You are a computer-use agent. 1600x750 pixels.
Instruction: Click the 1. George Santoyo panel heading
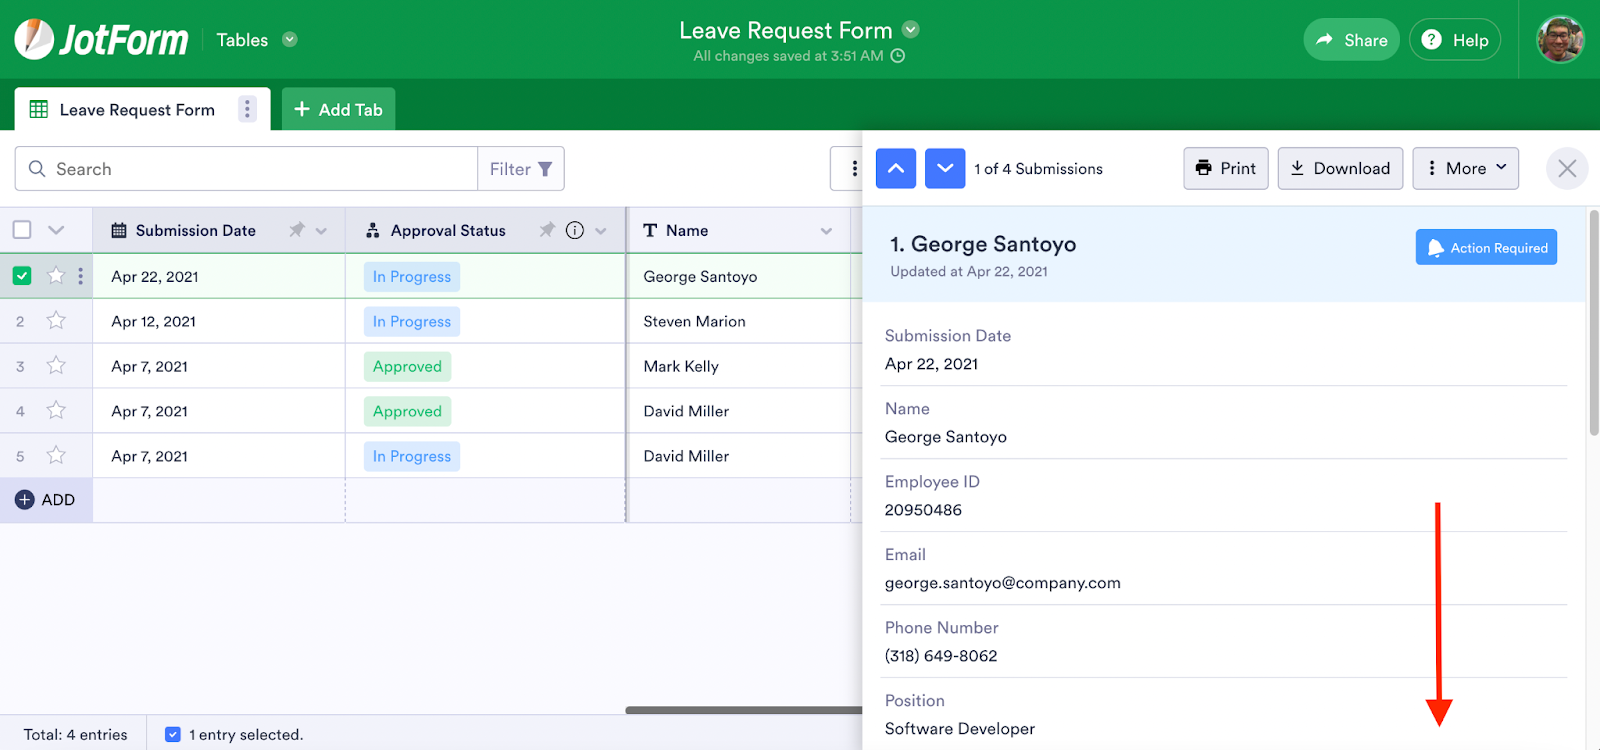coord(983,244)
